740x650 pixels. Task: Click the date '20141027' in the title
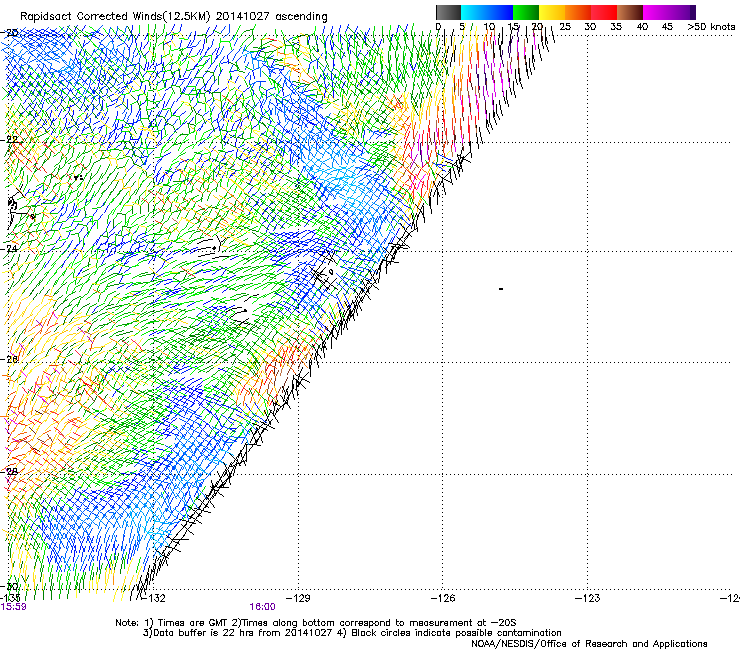(x=243, y=17)
